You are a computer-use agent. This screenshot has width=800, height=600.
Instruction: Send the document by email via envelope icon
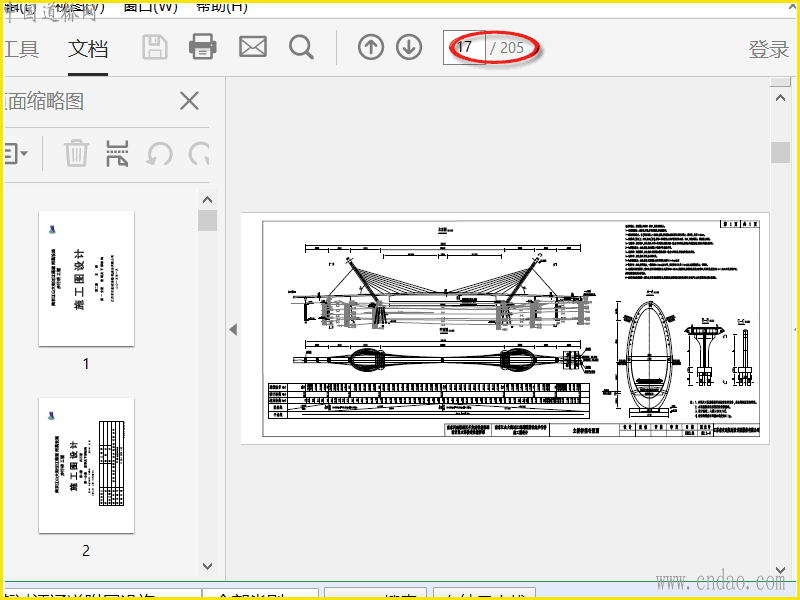[253, 47]
